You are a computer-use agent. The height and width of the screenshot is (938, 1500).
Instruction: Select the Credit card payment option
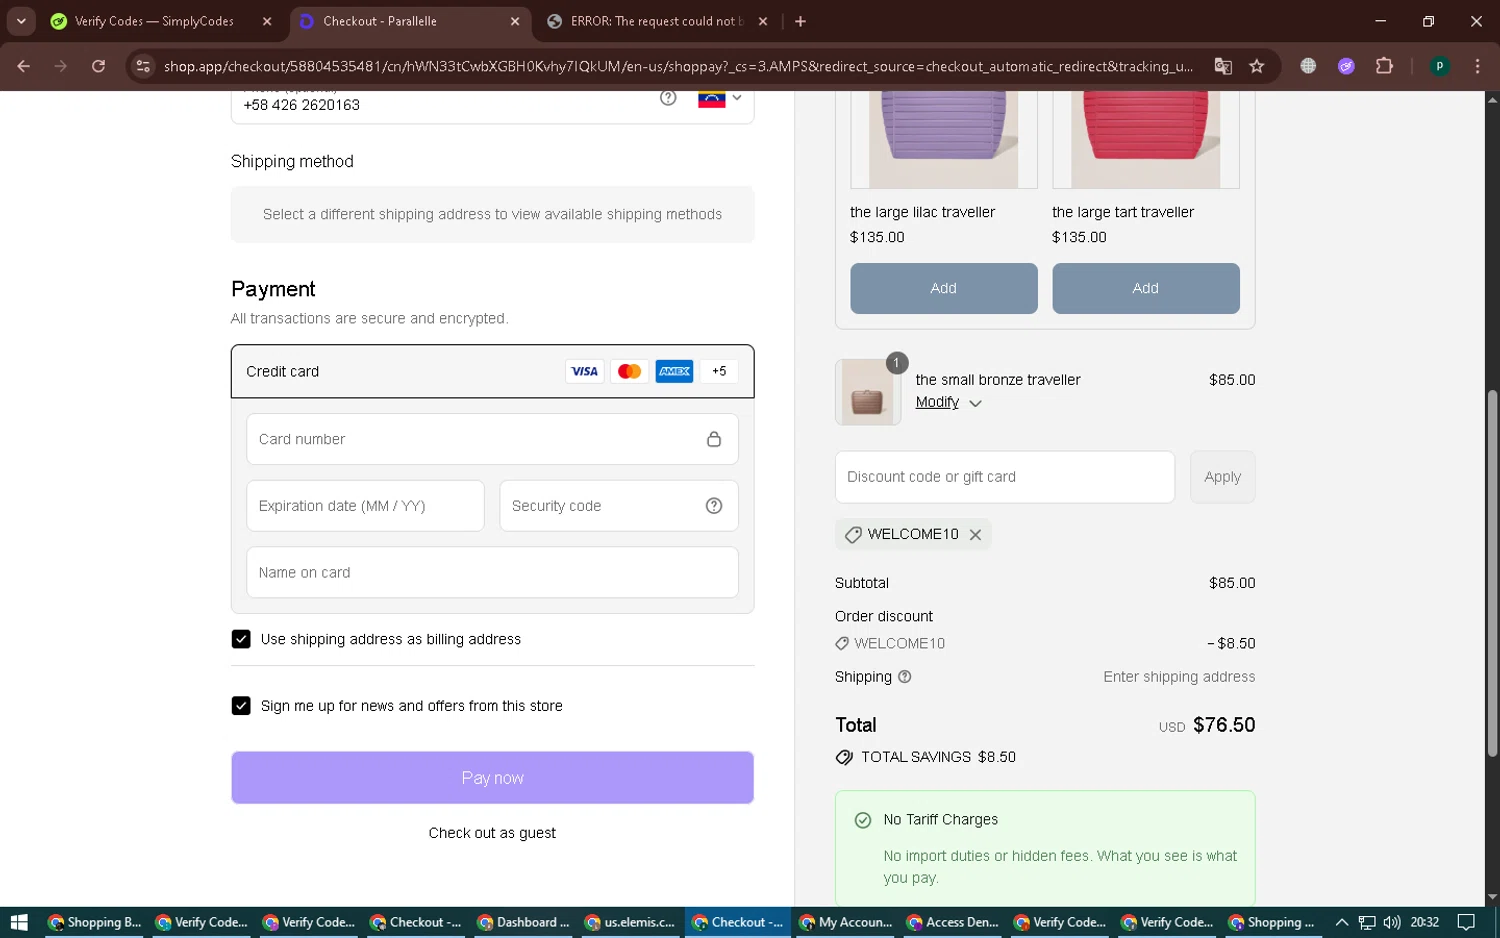(x=492, y=371)
